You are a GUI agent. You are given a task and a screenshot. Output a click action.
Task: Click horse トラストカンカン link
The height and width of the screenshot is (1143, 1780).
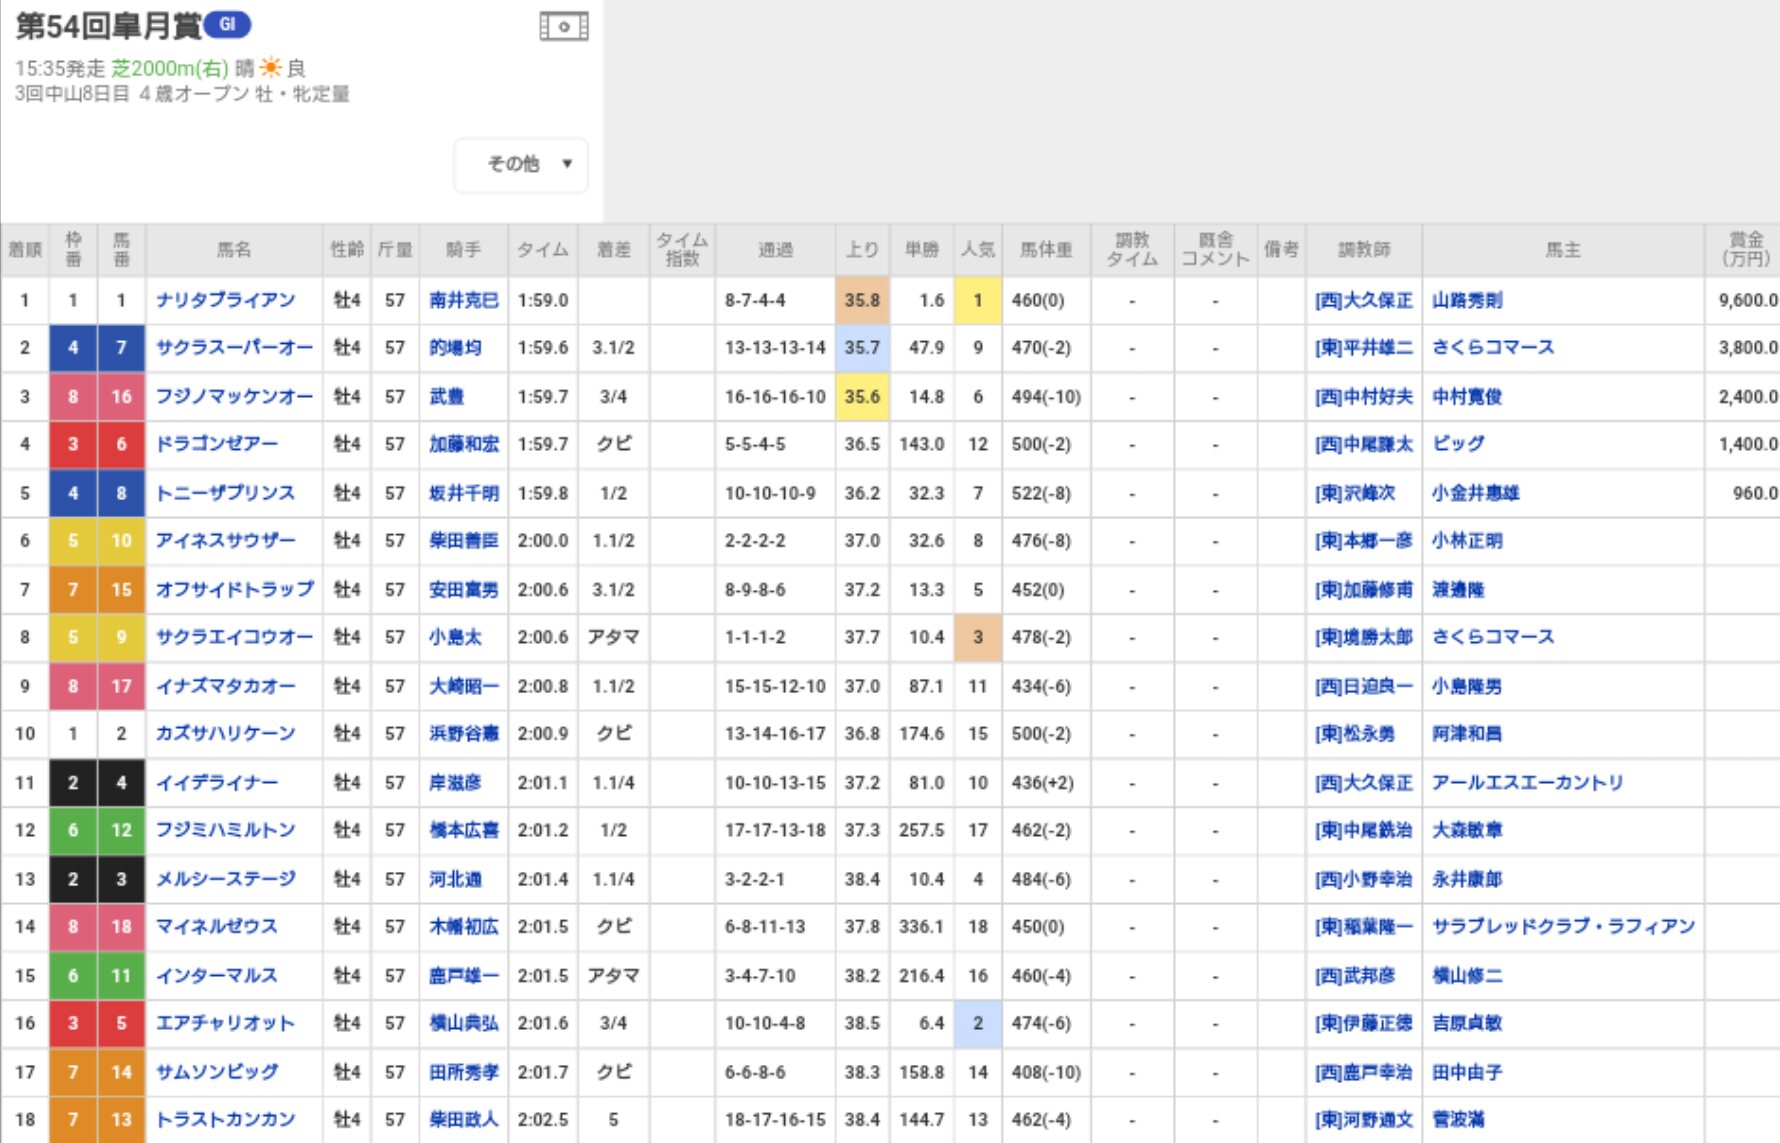225,1120
